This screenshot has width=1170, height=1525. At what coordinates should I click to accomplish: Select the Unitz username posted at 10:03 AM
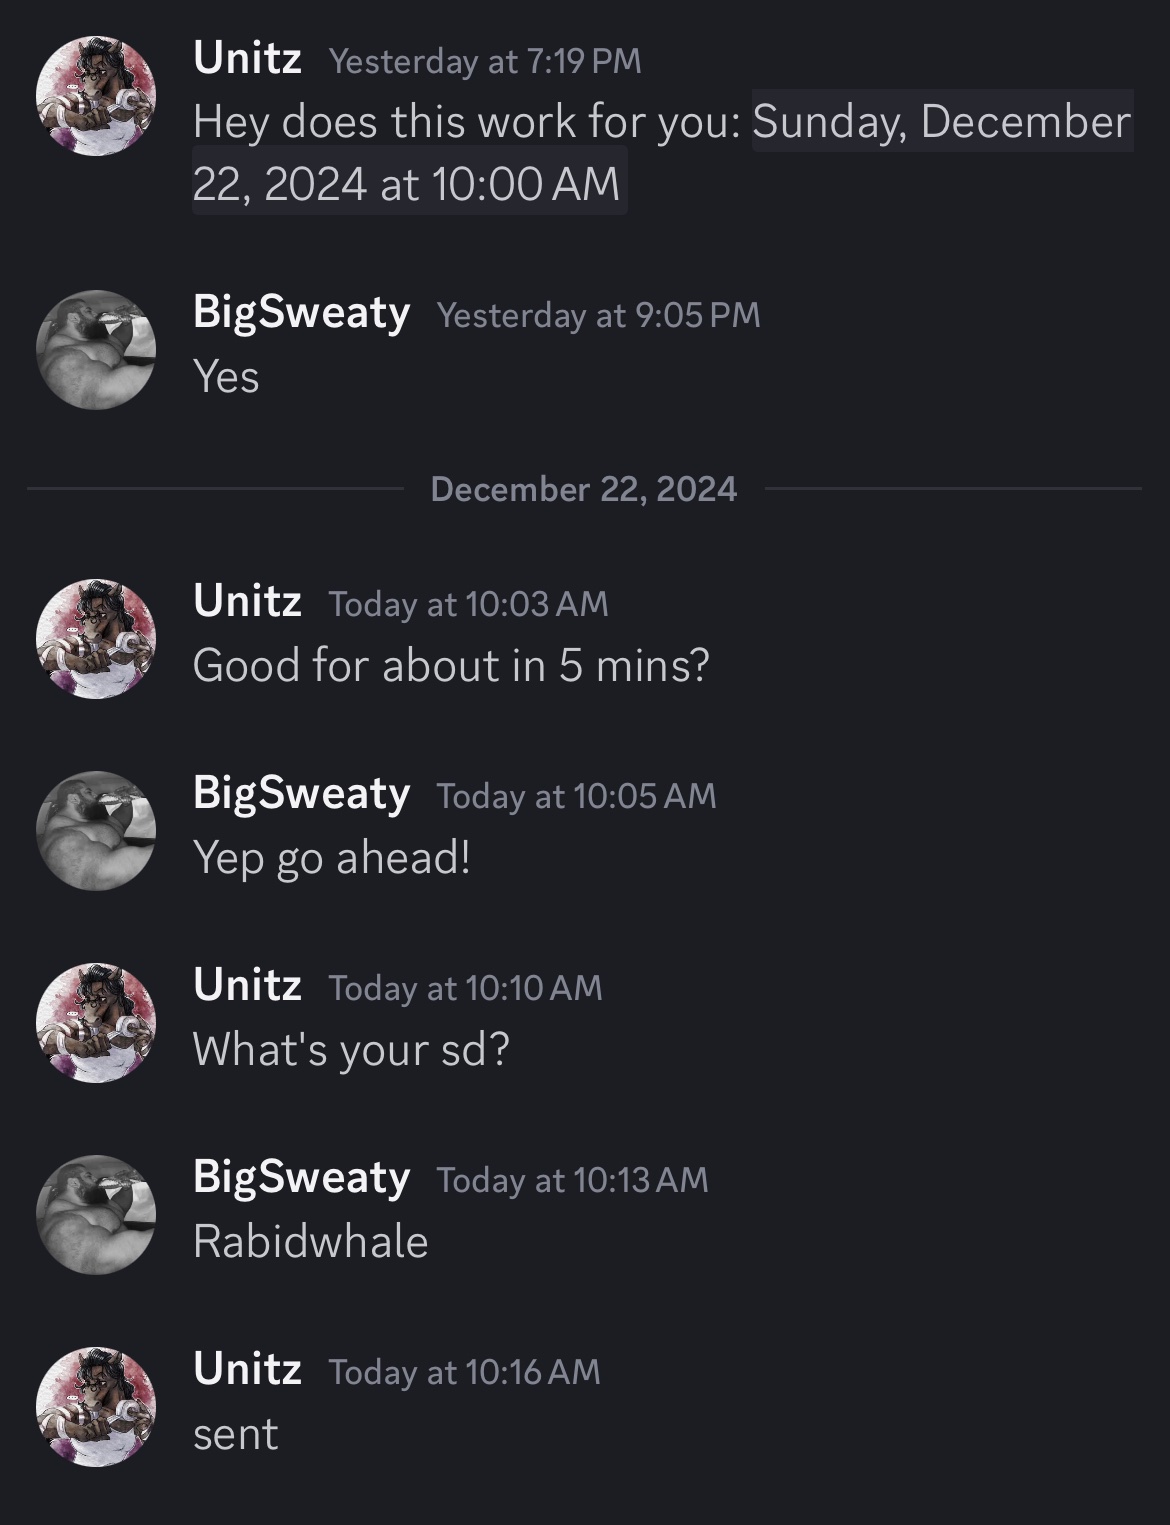(x=247, y=601)
